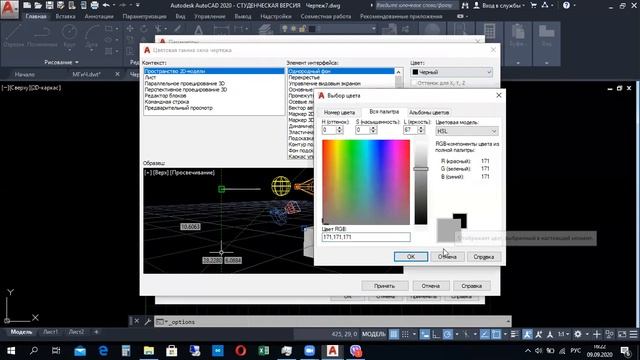Screen dimensions: 640x360
Task: Click the AutoCAD application menu logo
Action: (9, 9)
